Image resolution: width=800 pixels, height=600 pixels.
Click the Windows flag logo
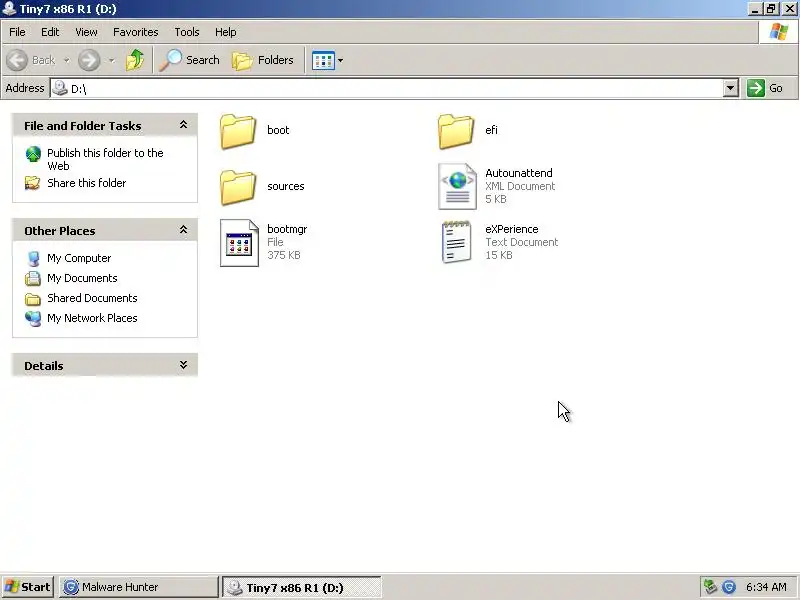(779, 32)
